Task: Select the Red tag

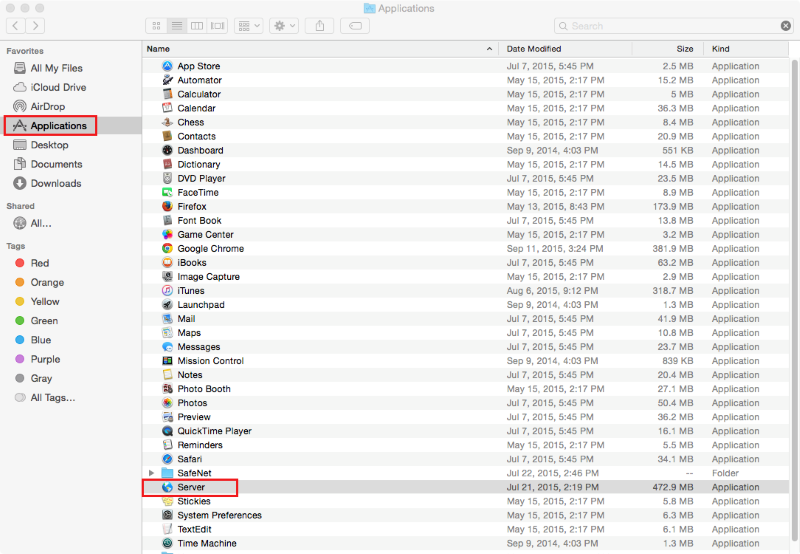Action: point(39,263)
